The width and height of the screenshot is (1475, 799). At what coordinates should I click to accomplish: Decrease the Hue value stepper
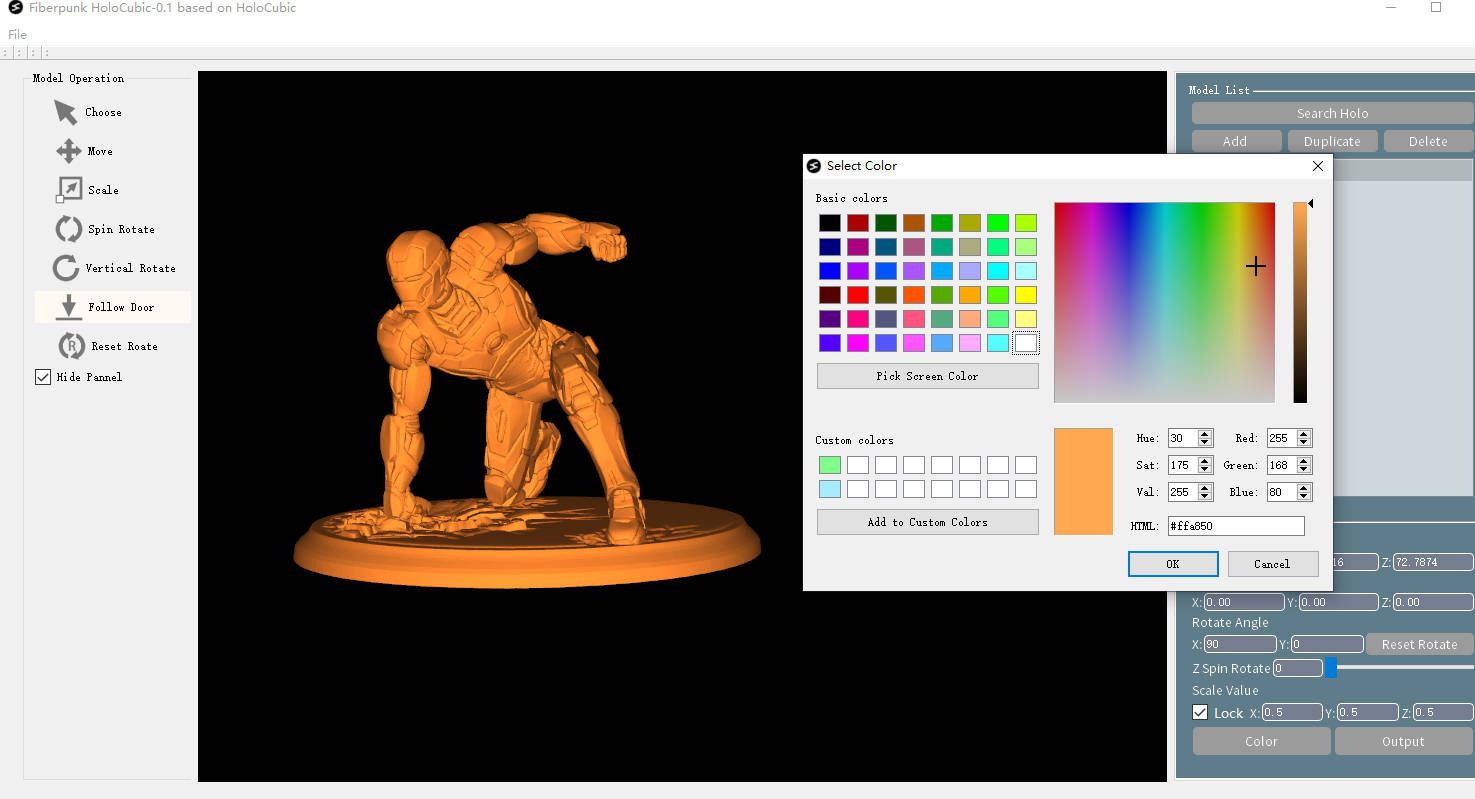pos(1205,442)
